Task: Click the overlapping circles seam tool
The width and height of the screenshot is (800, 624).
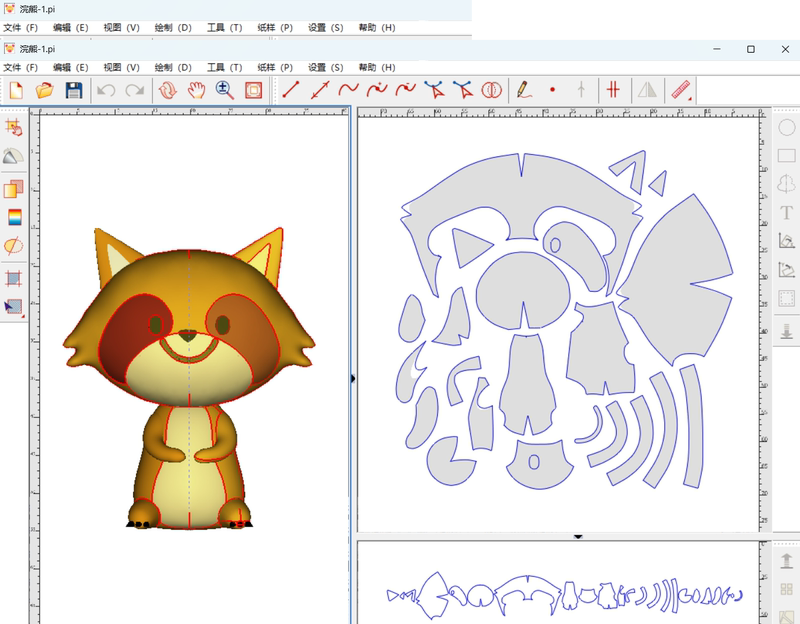Action: pyautogui.click(x=492, y=90)
